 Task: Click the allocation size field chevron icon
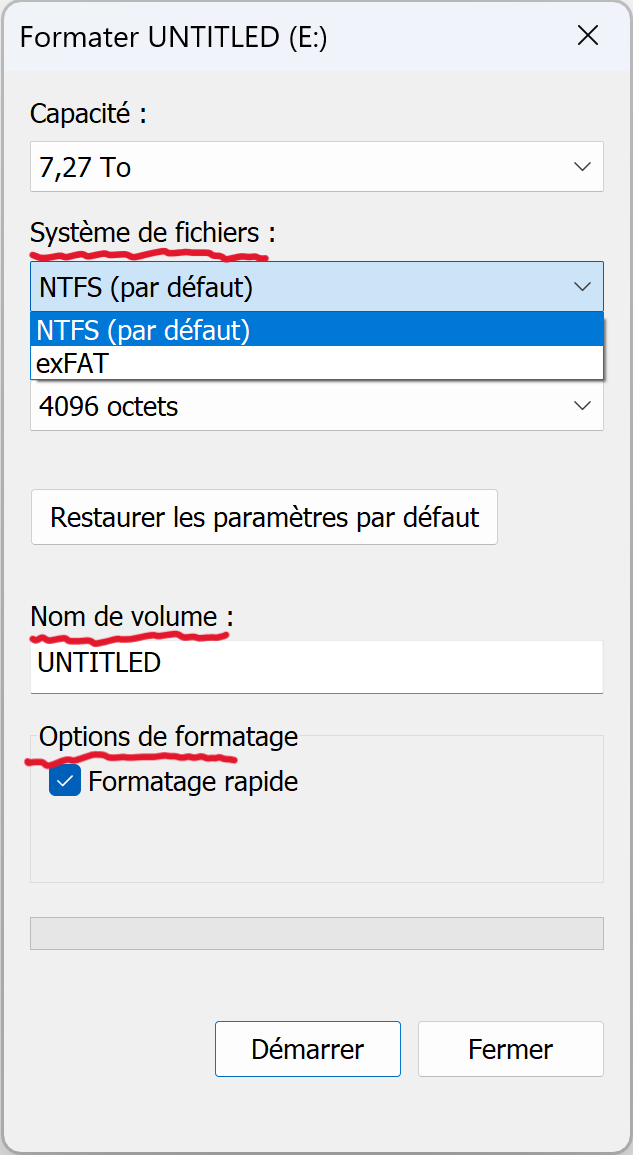582,406
